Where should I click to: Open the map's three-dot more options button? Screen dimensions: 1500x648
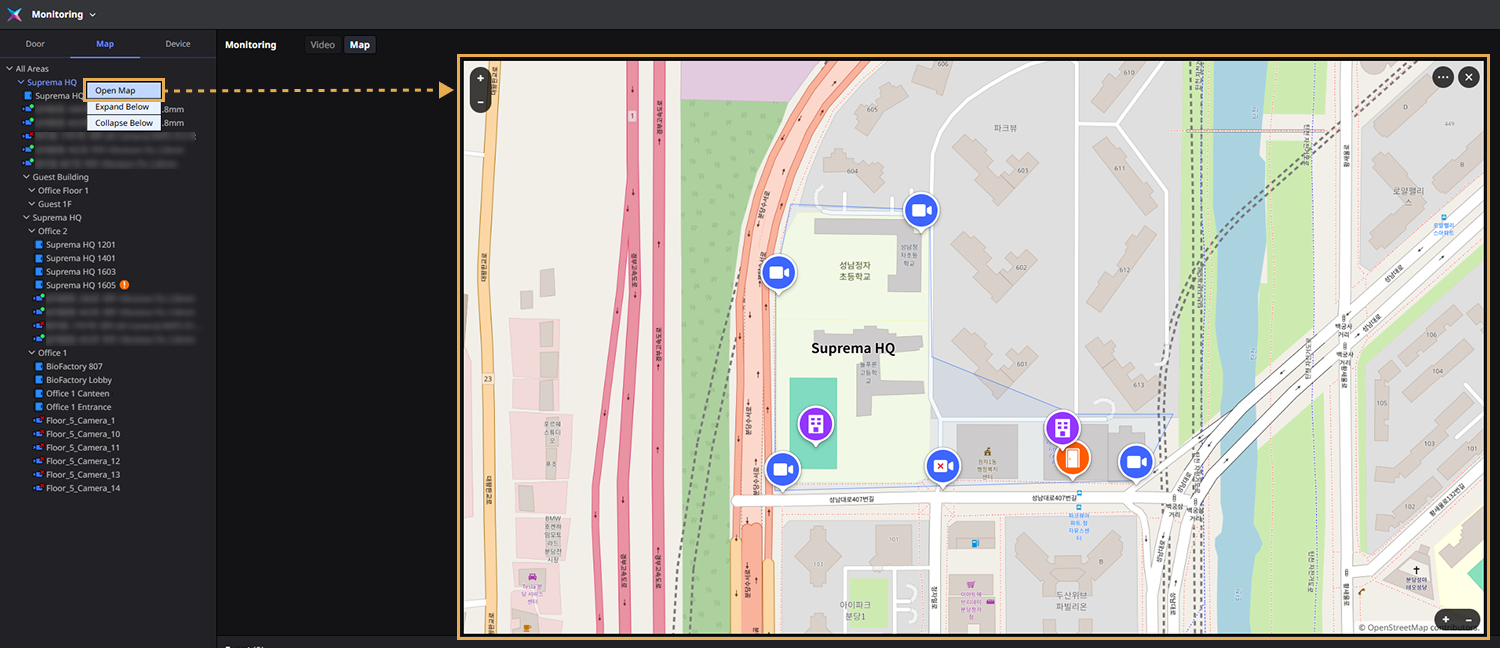point(1442,77)
